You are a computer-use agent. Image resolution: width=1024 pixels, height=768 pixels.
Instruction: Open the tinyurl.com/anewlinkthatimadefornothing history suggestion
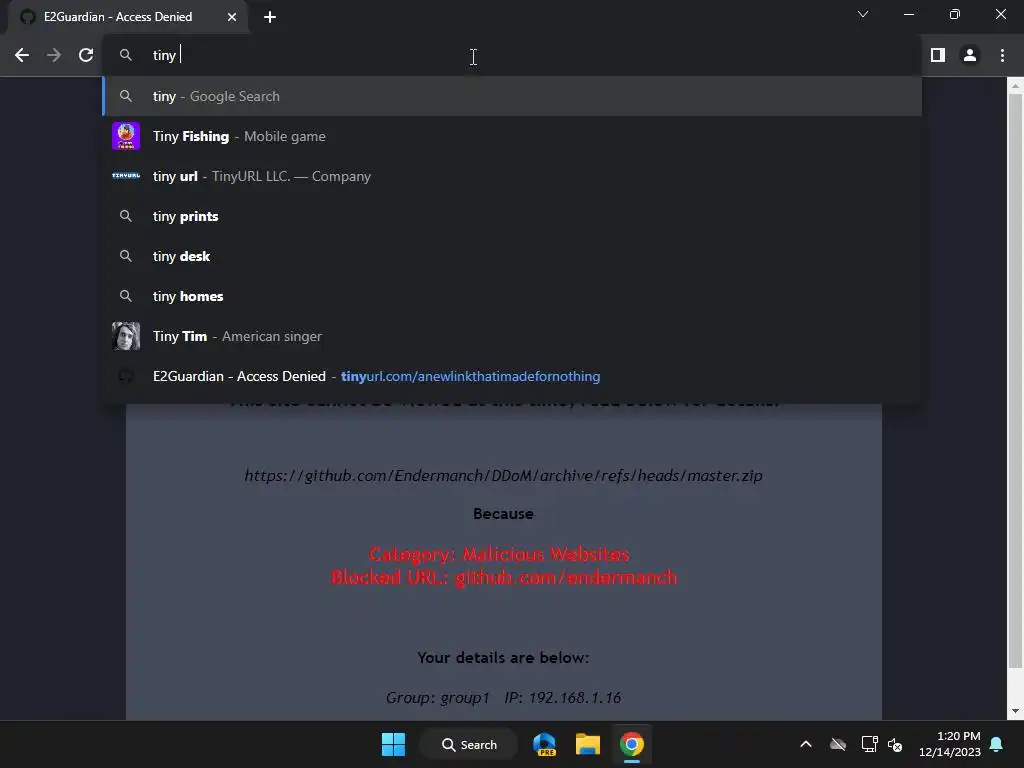pyautogui.click(x=512, y=376)
